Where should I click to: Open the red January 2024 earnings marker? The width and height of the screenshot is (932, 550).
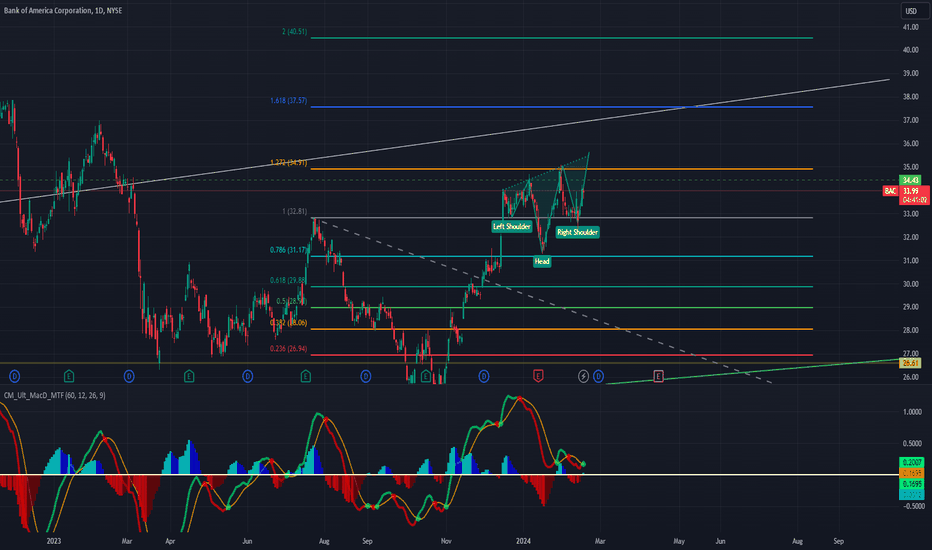pyautogui.click(x=538, y=376)
